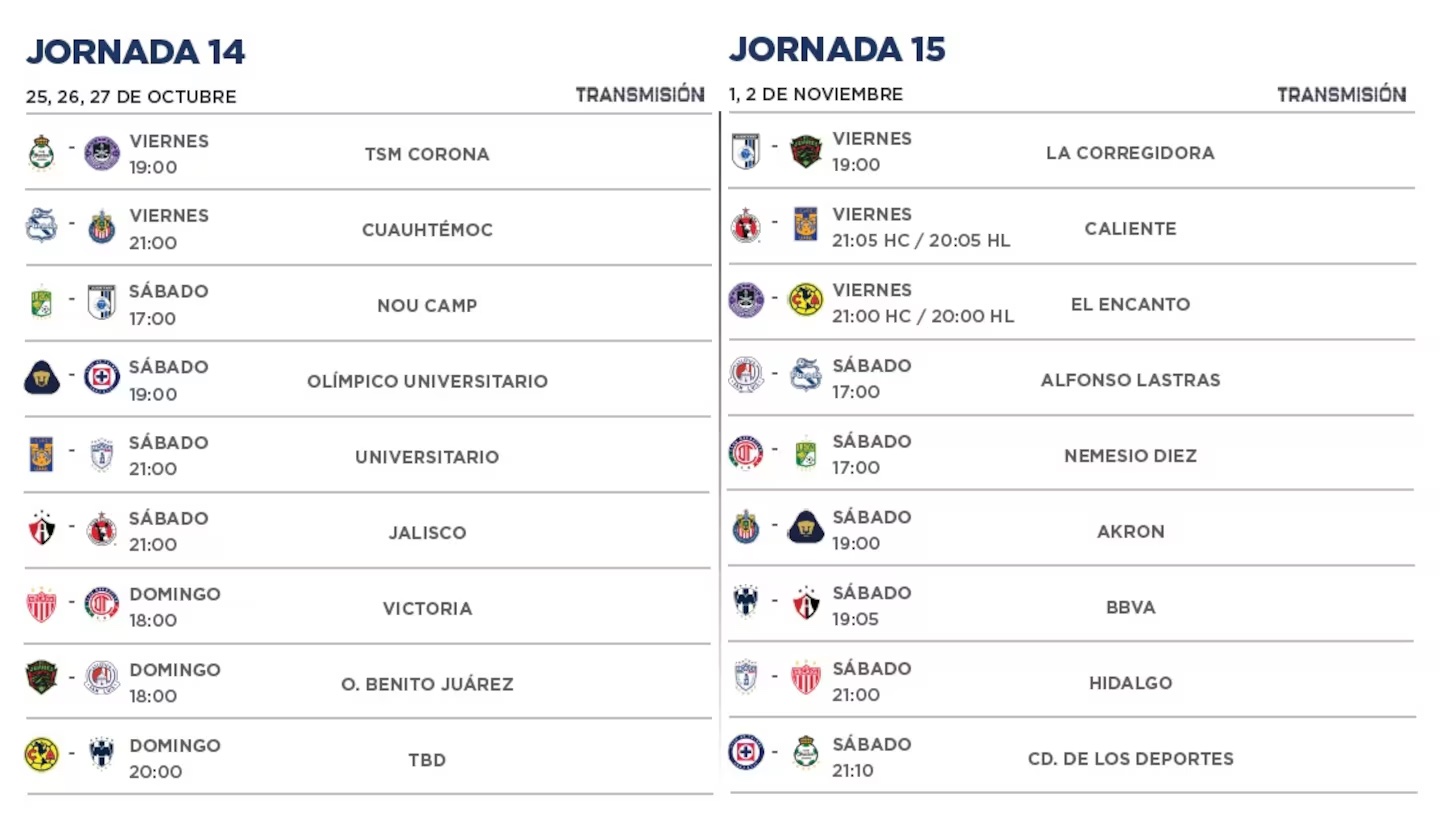Select the Atlas logo in the Jalisco row

(x=41, y=529)
